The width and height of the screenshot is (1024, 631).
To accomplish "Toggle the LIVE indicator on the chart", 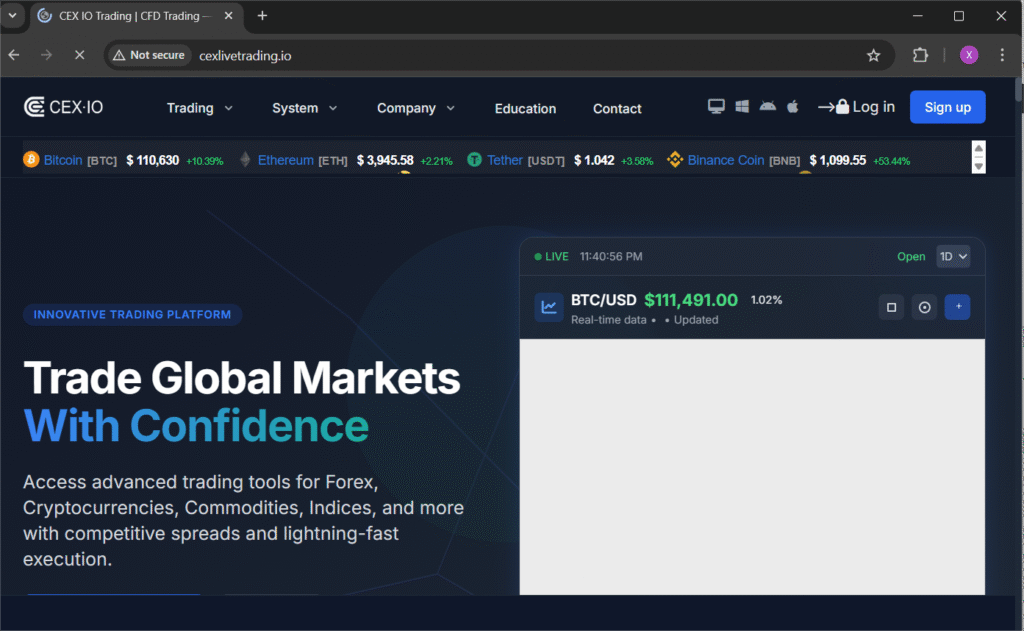I will pos(549,256).
